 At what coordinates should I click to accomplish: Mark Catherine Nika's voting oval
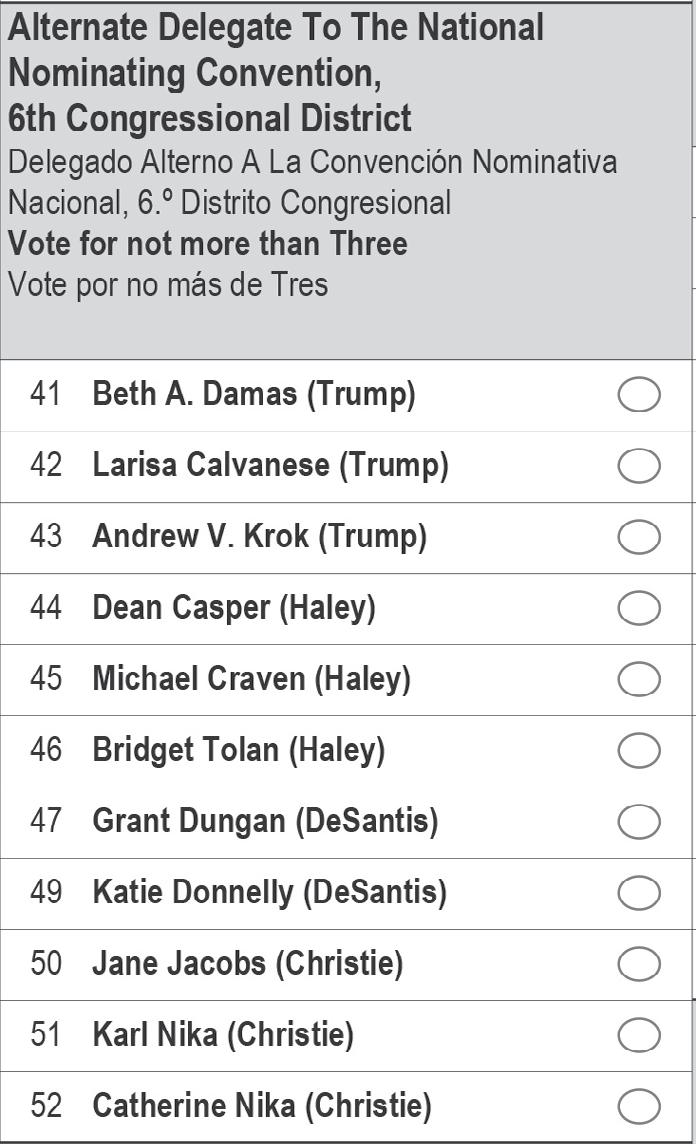click(x=639, y=1106)
